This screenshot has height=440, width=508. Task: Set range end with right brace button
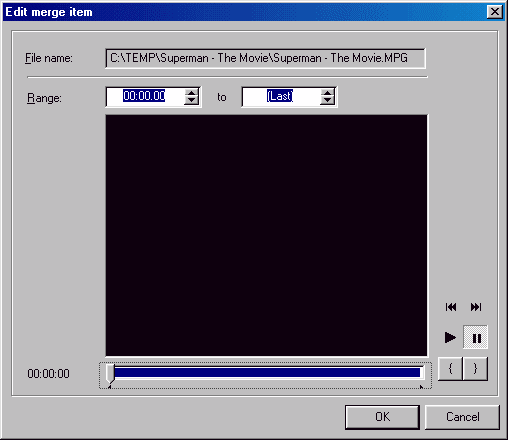(475, 368)
